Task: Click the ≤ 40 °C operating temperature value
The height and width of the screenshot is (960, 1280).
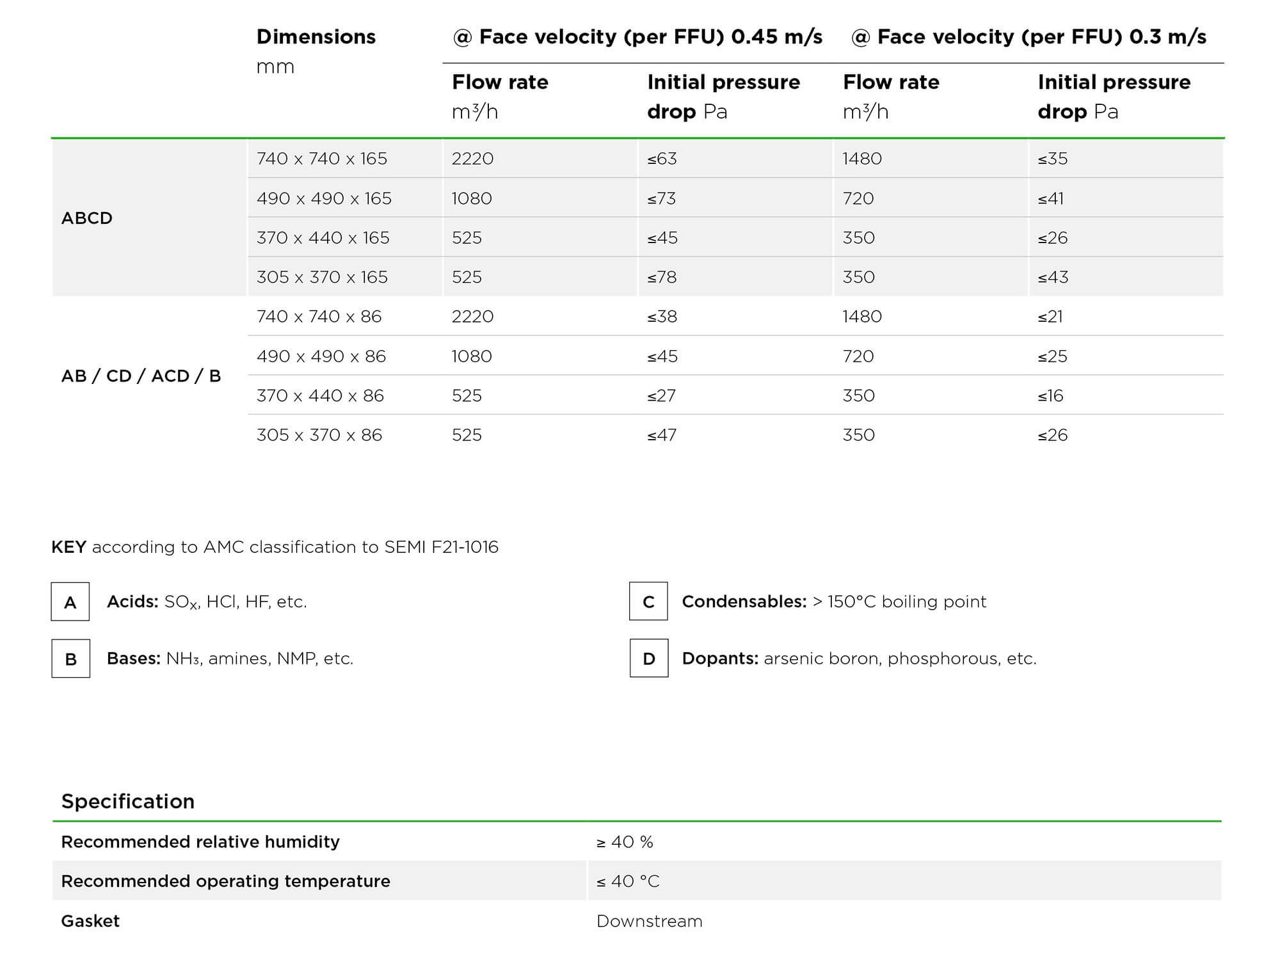Action: click(628, 881)
